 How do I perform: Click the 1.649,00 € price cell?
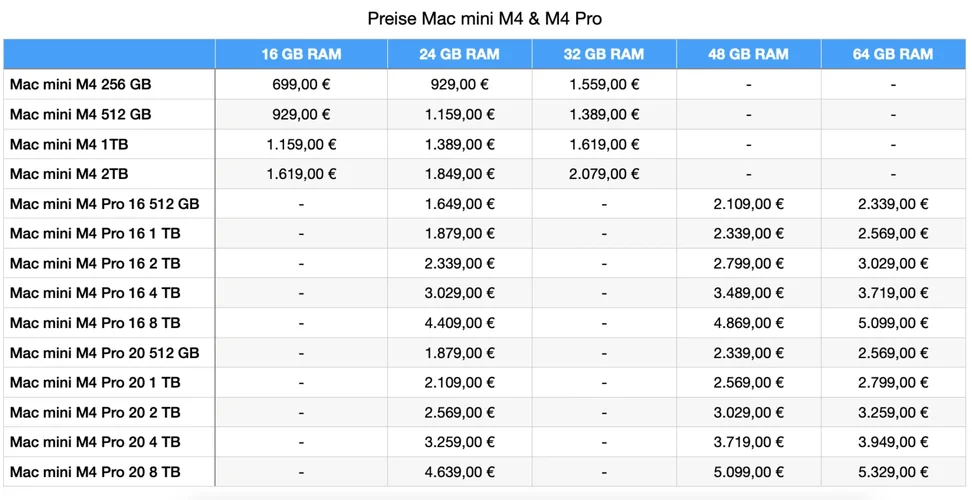(x=459, y=204)
